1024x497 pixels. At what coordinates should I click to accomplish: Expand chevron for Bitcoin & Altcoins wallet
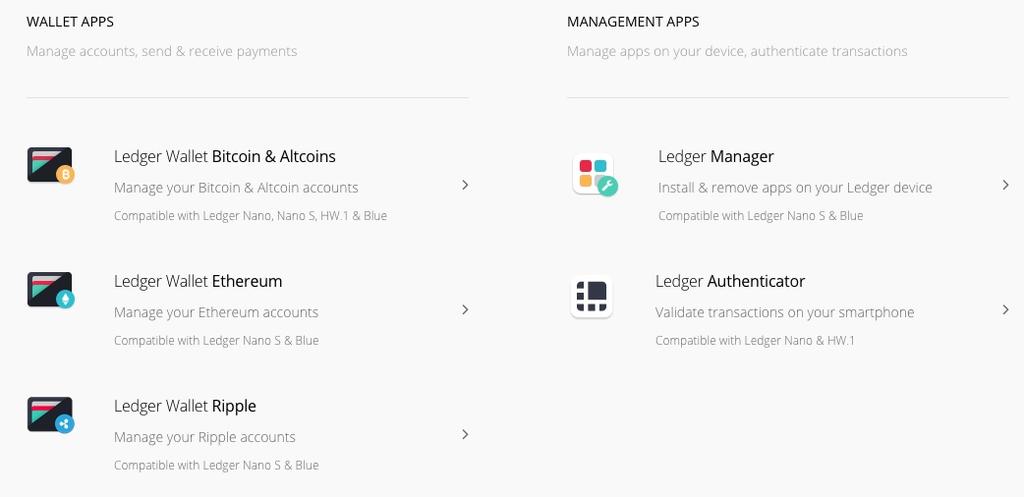tap(465, 185)
